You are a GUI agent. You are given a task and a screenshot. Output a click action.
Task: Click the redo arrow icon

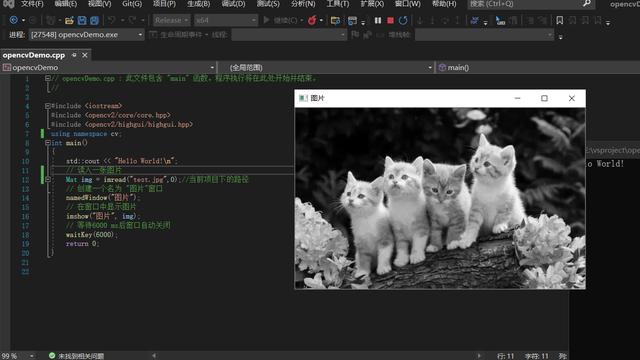click(x=132, y=20)
